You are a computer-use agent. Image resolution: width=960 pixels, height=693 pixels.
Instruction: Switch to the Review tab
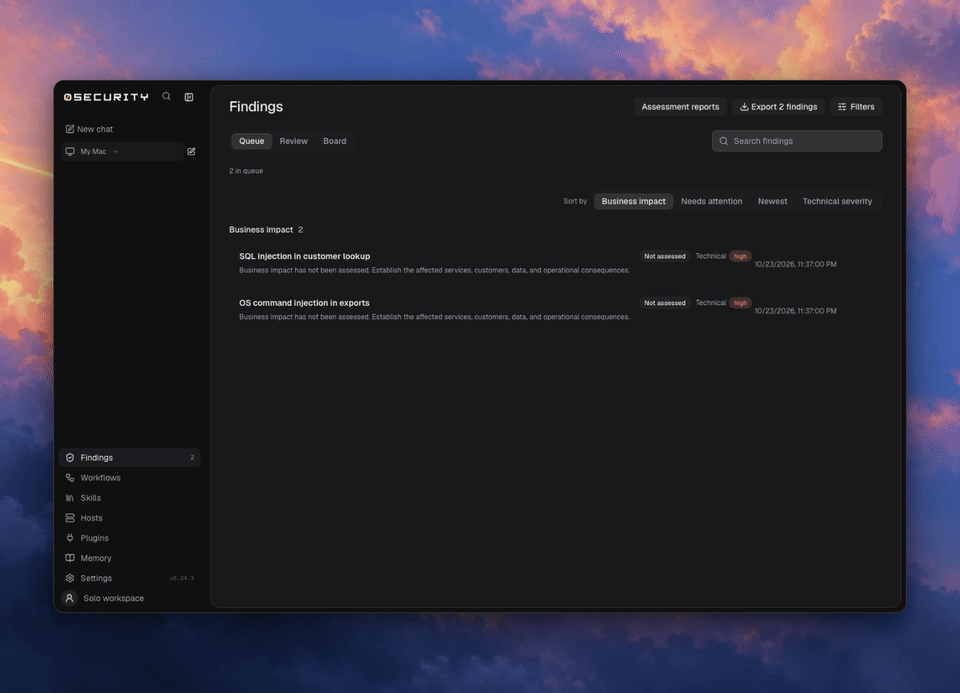coord(294,141)
